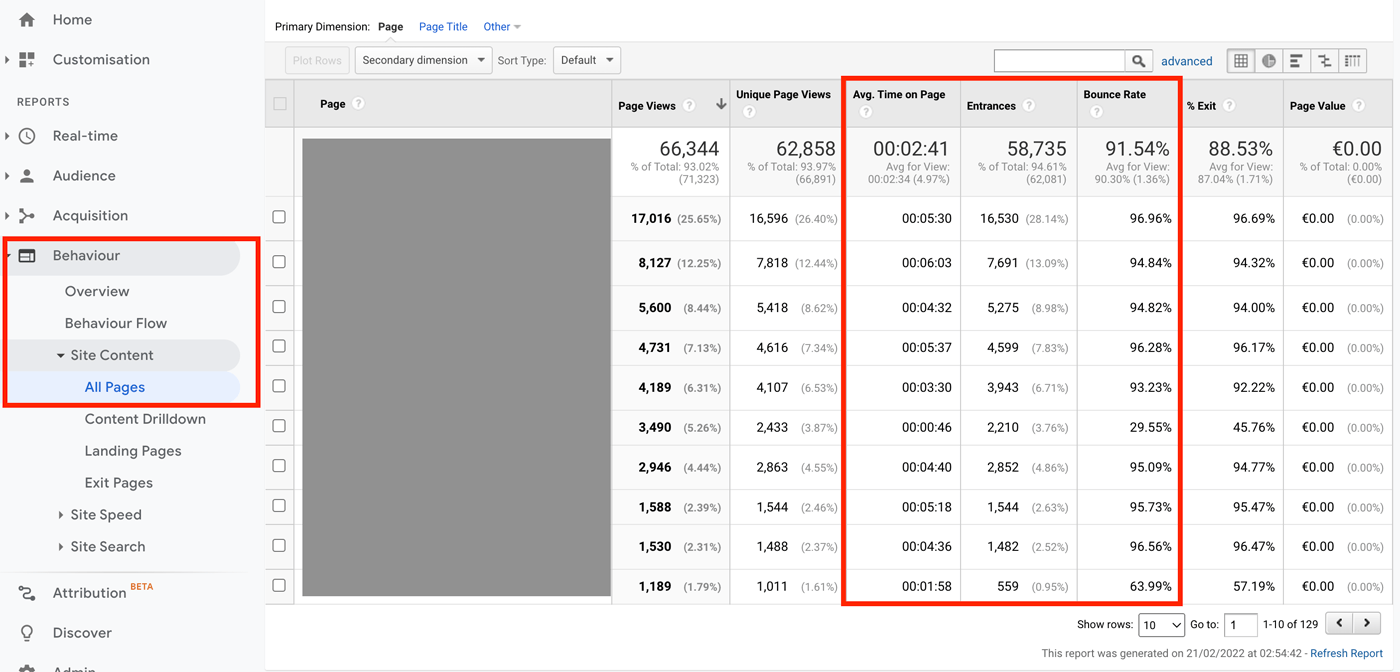Check the row with 3,490 page views

tap(279, 426)
